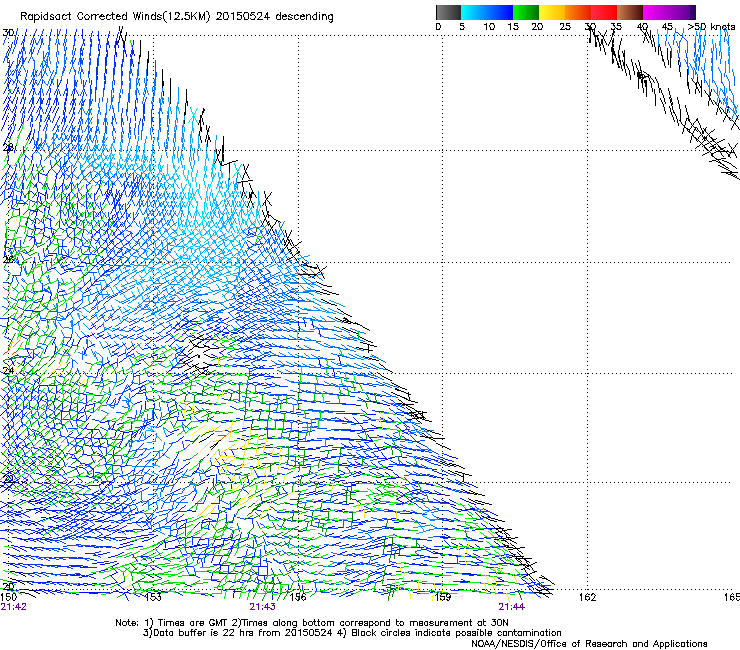The image size is (740, 650).
Task: Click the latitude label "30" on the left axis
Action: (8, 33)
